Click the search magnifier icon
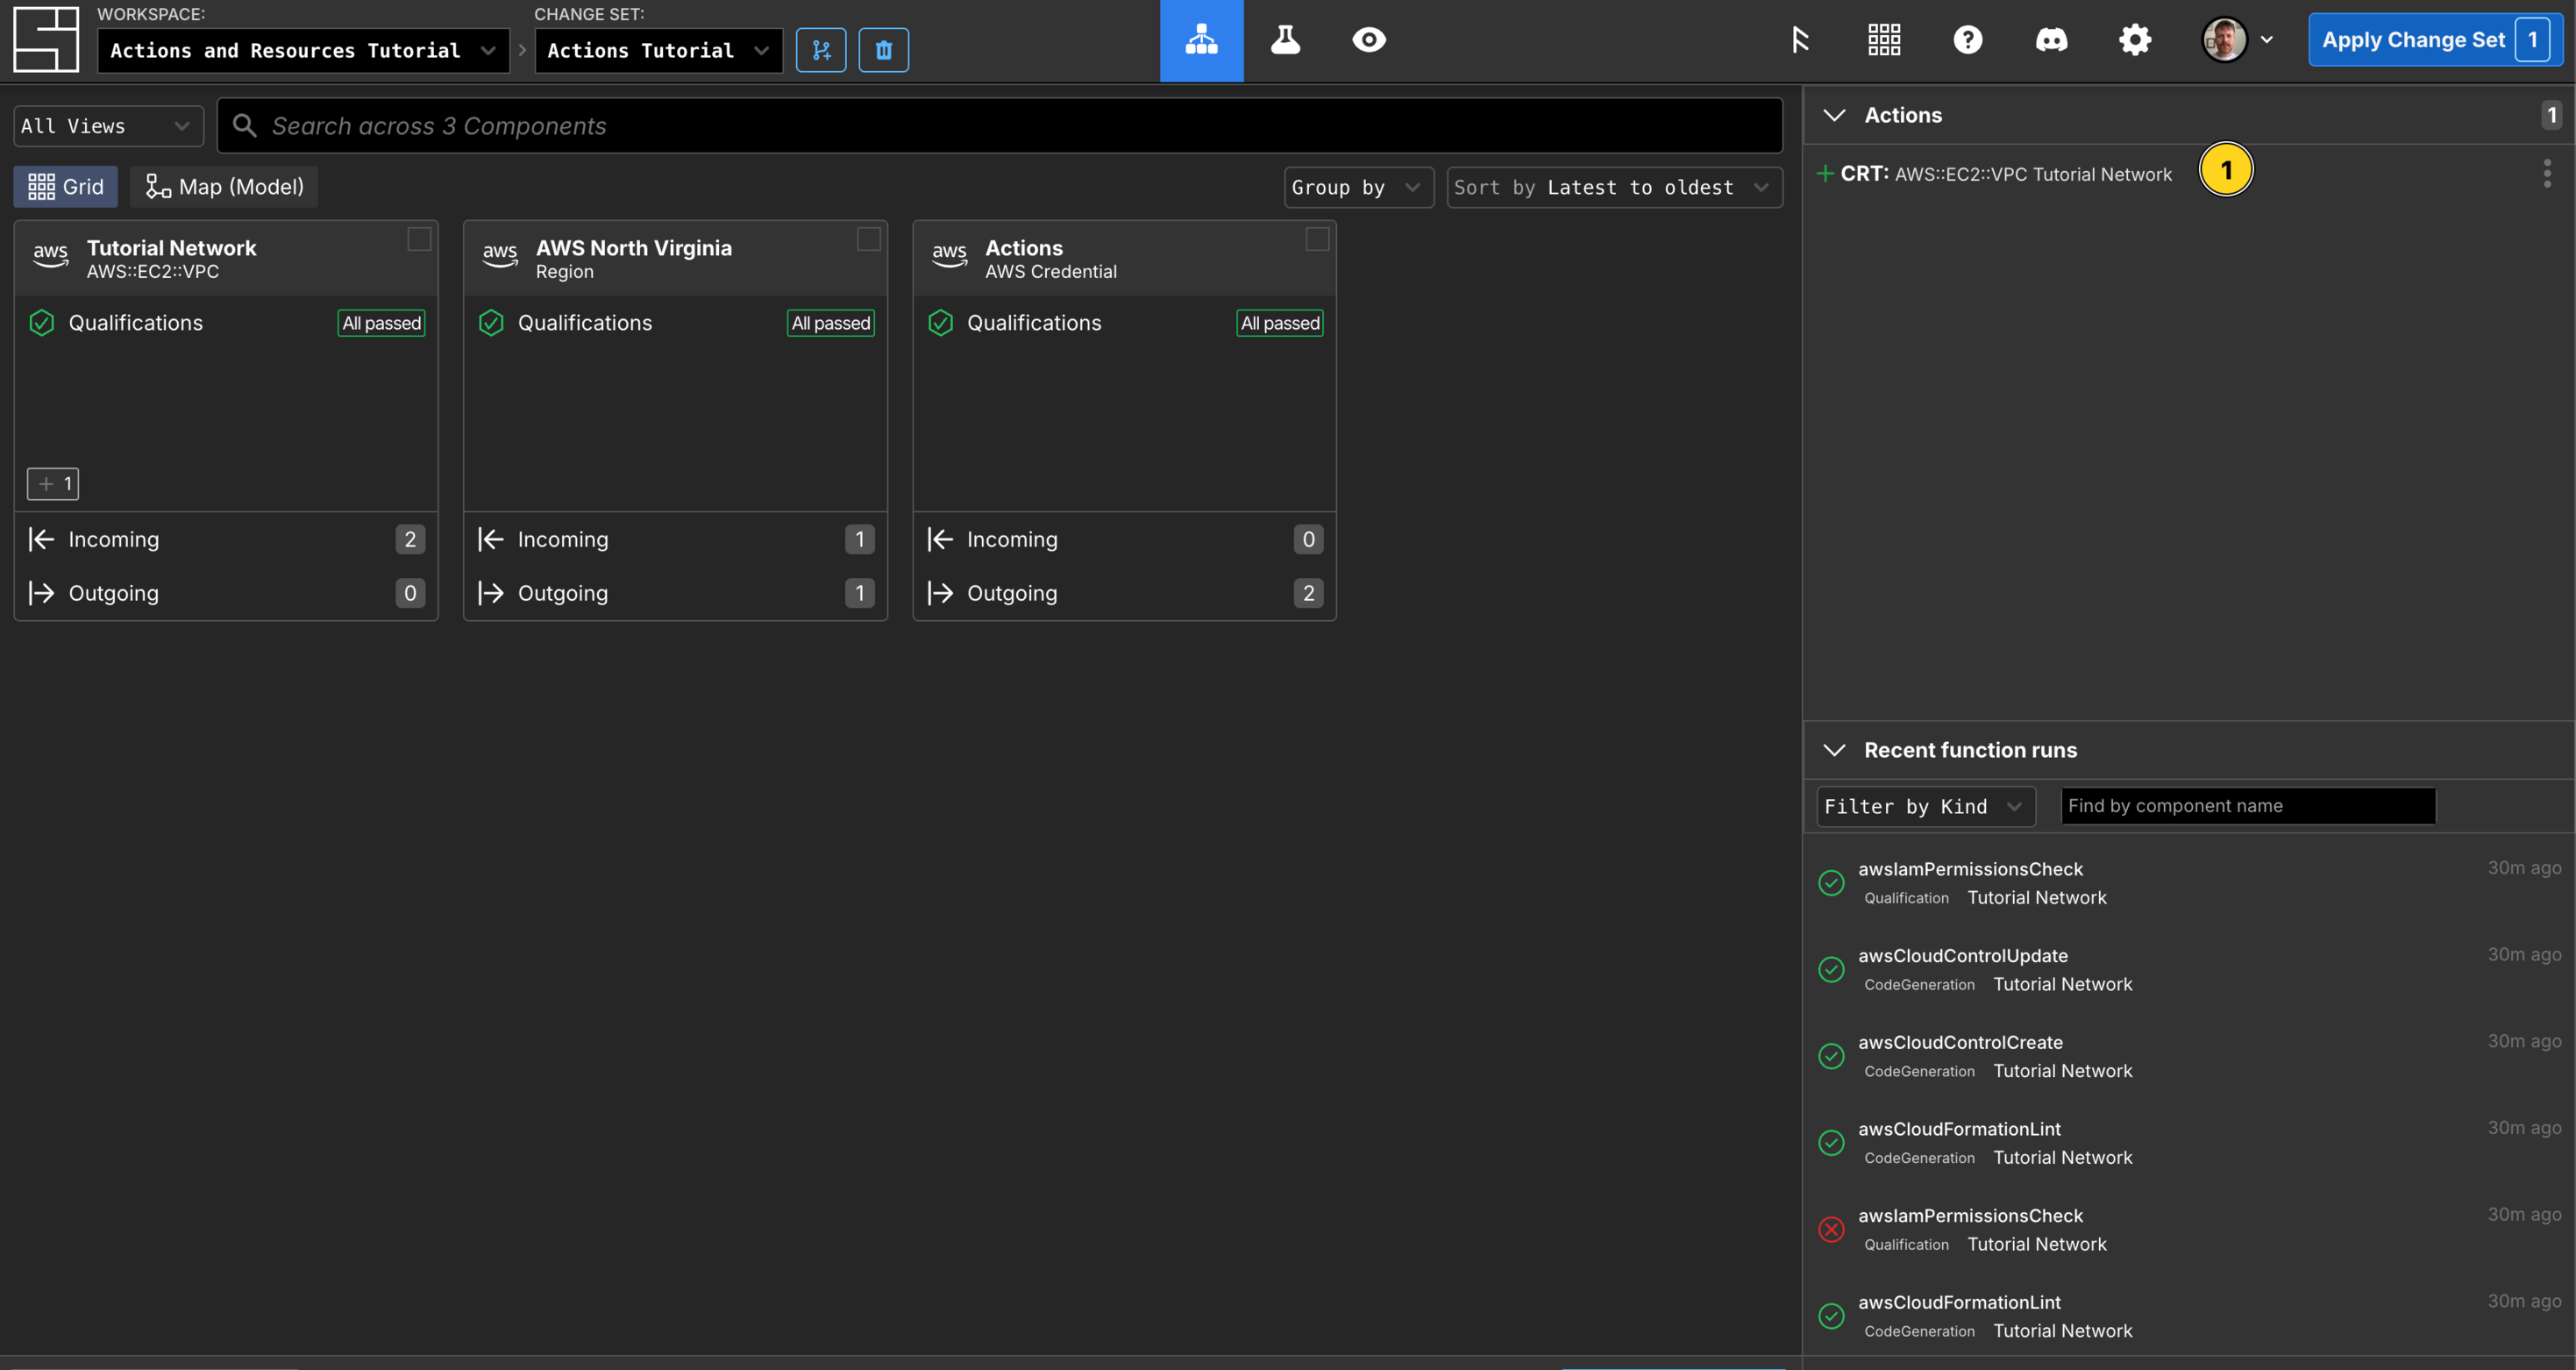This screenshot has width=2576, height=1370. pyautogui.click(x=245, y=125)
